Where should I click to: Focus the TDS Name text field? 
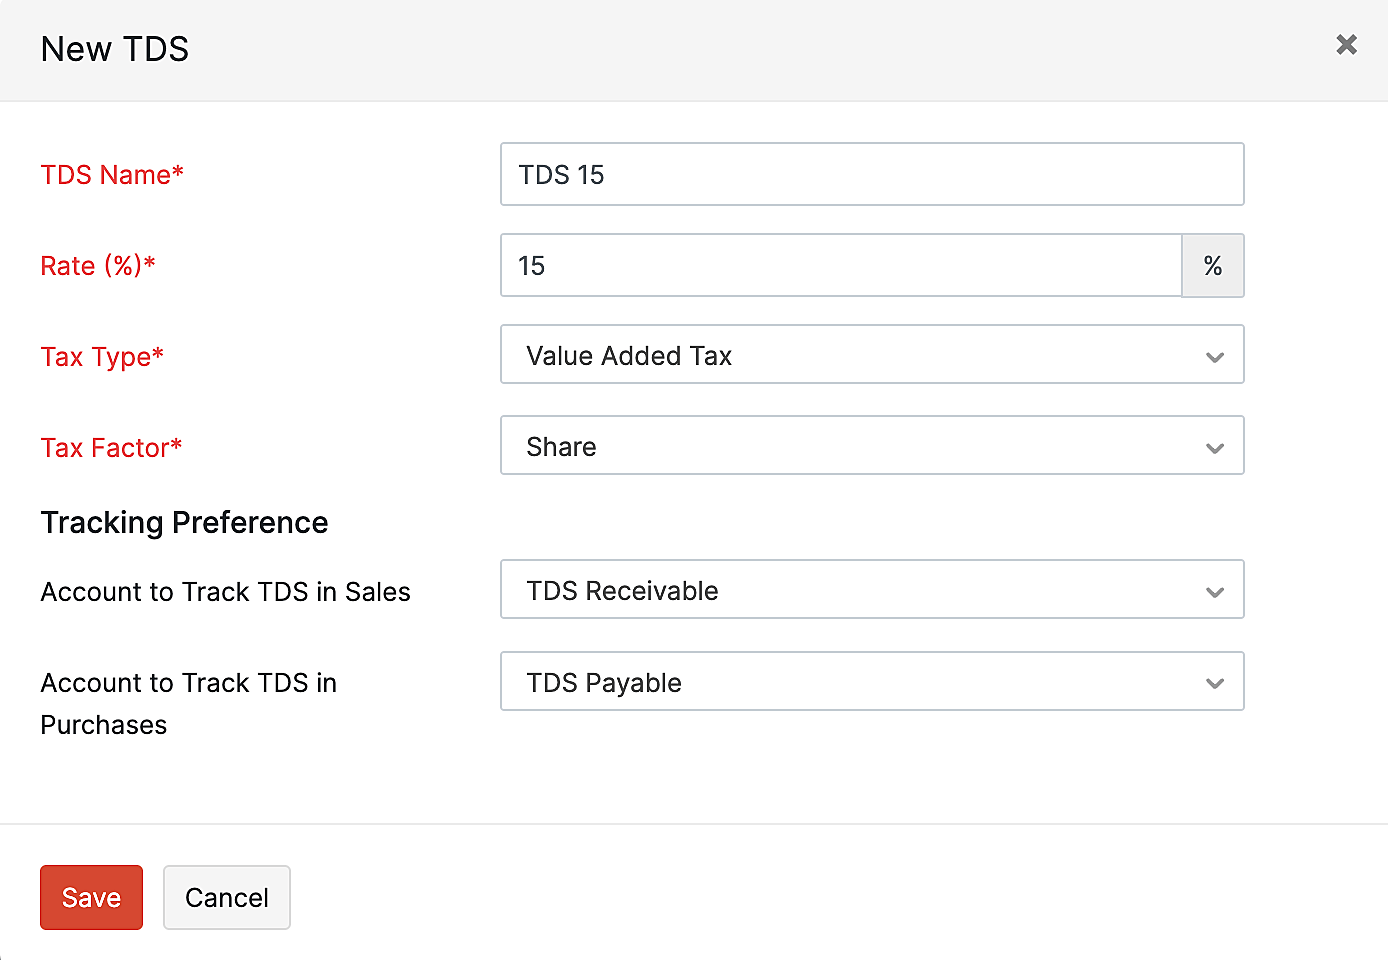point(871,175)
